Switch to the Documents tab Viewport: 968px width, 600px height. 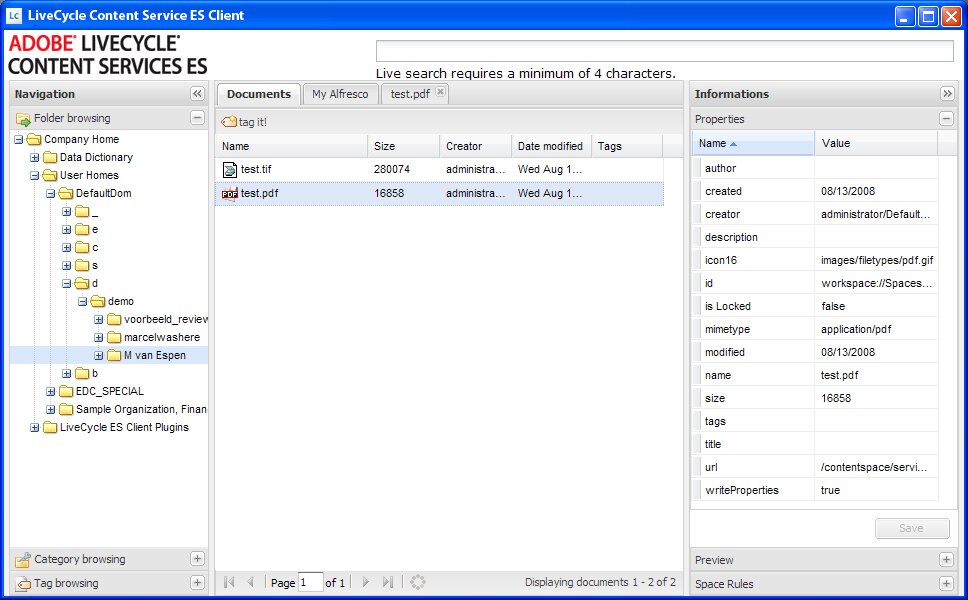[x=259, y=94]
